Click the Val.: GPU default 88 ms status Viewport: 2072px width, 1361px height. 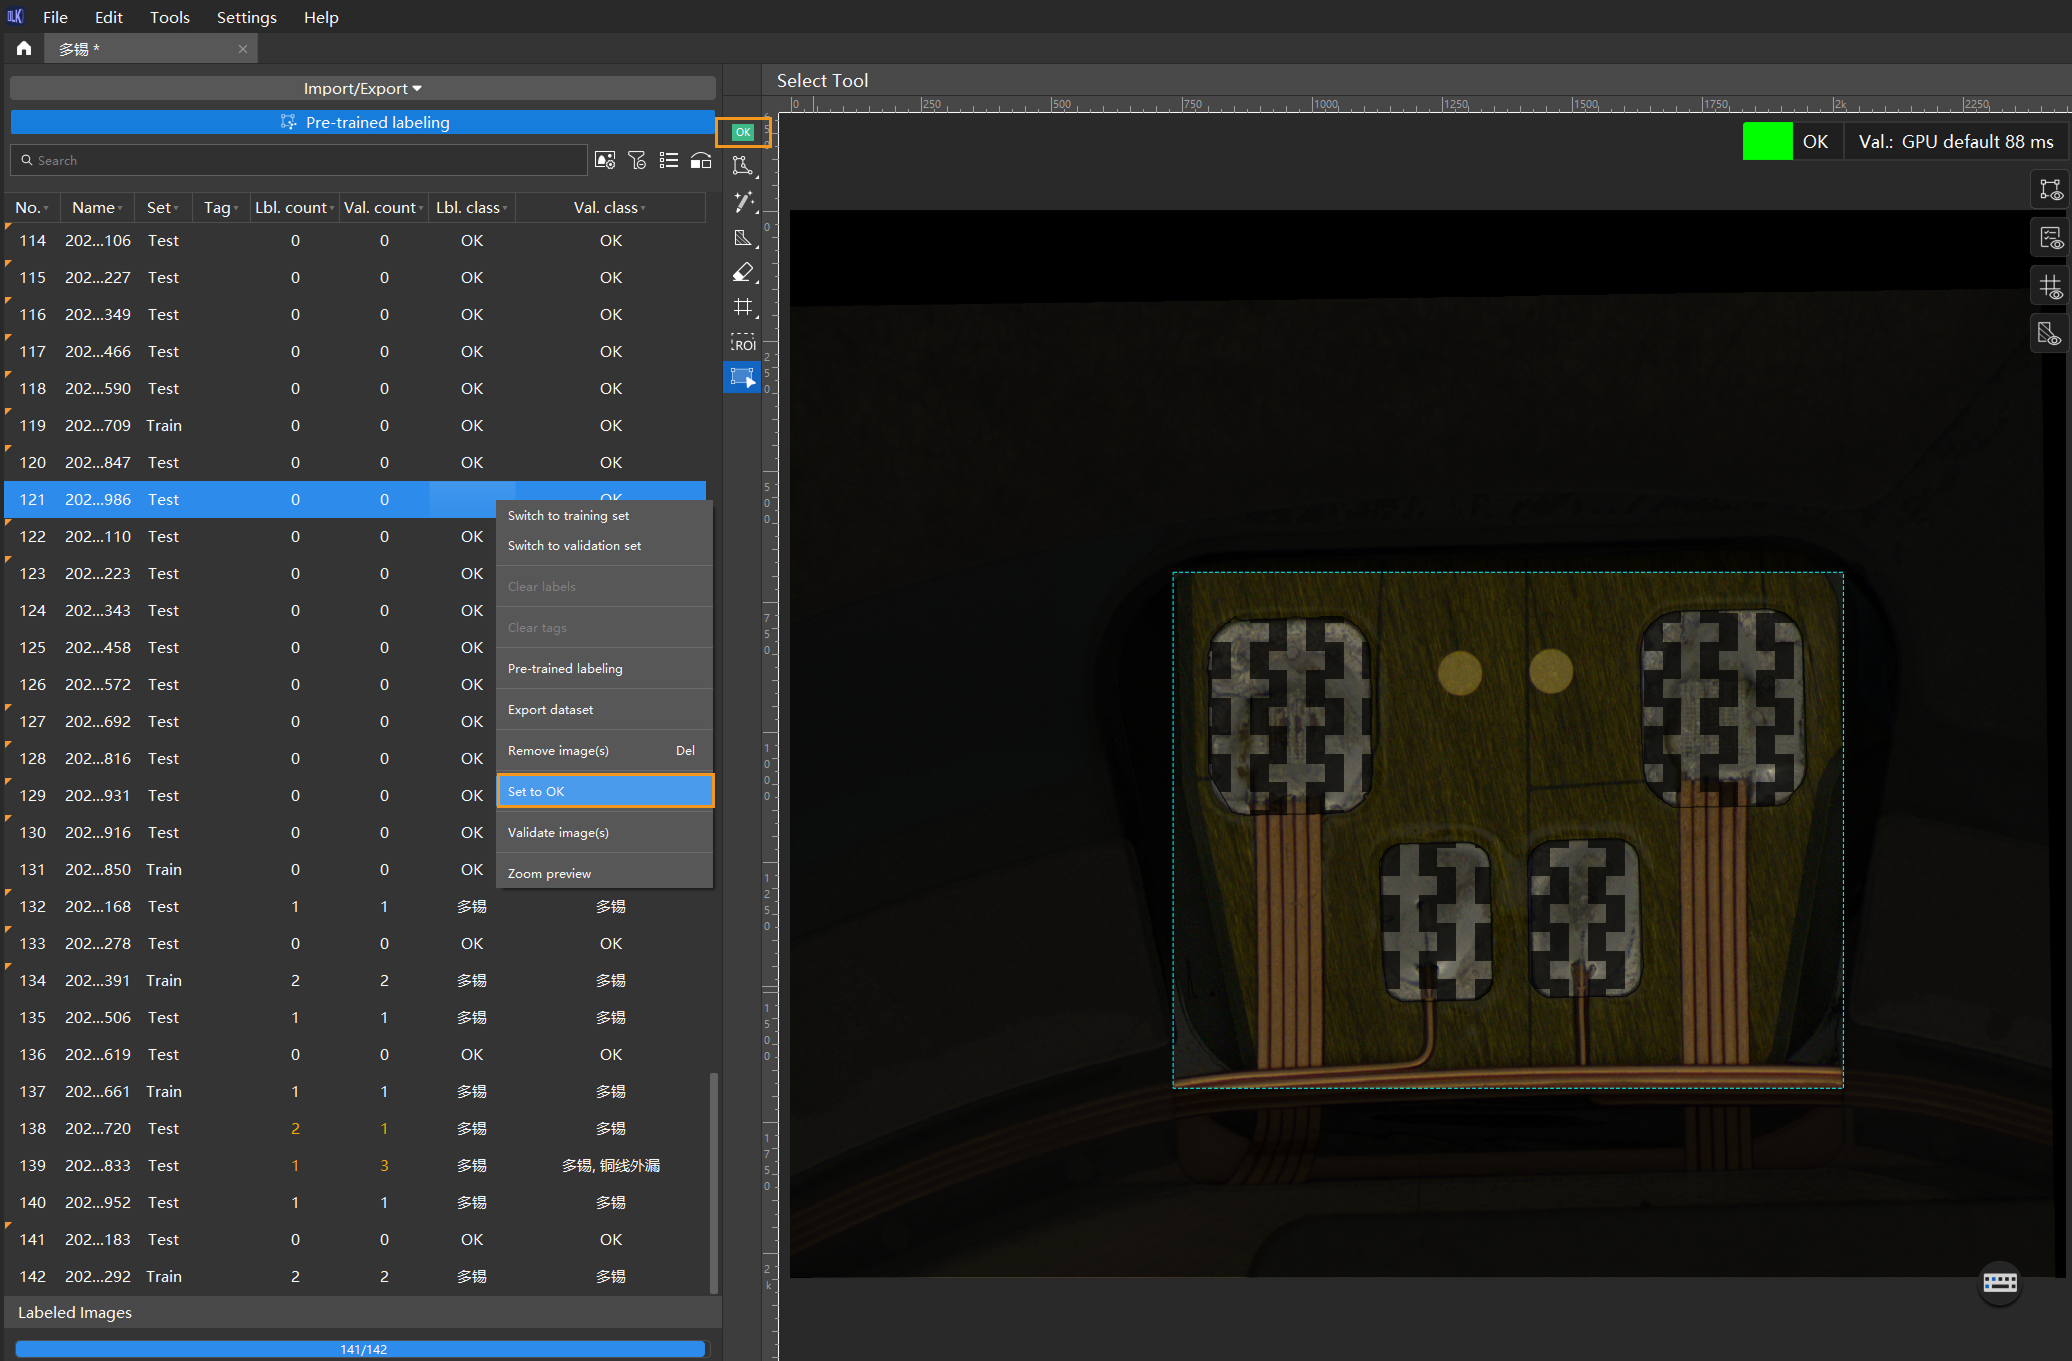[x=1955, y=142]
